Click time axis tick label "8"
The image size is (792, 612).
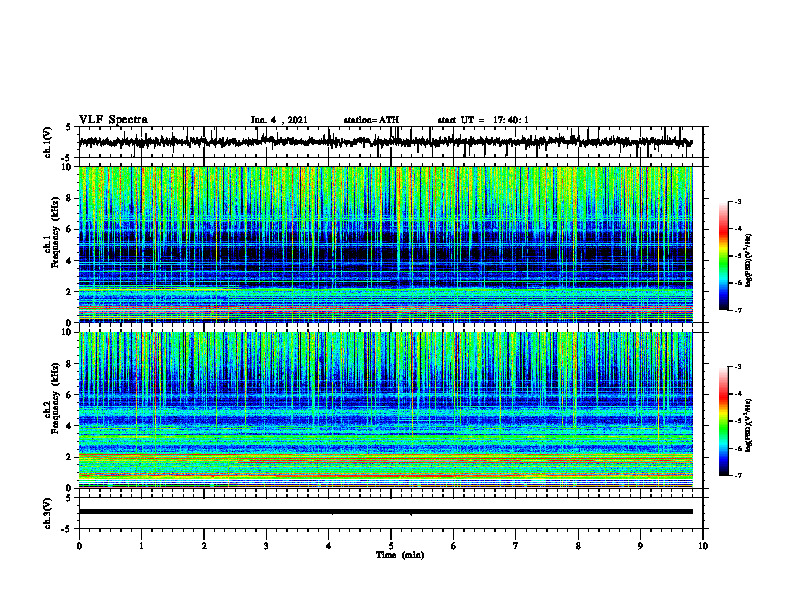(578, 546)
